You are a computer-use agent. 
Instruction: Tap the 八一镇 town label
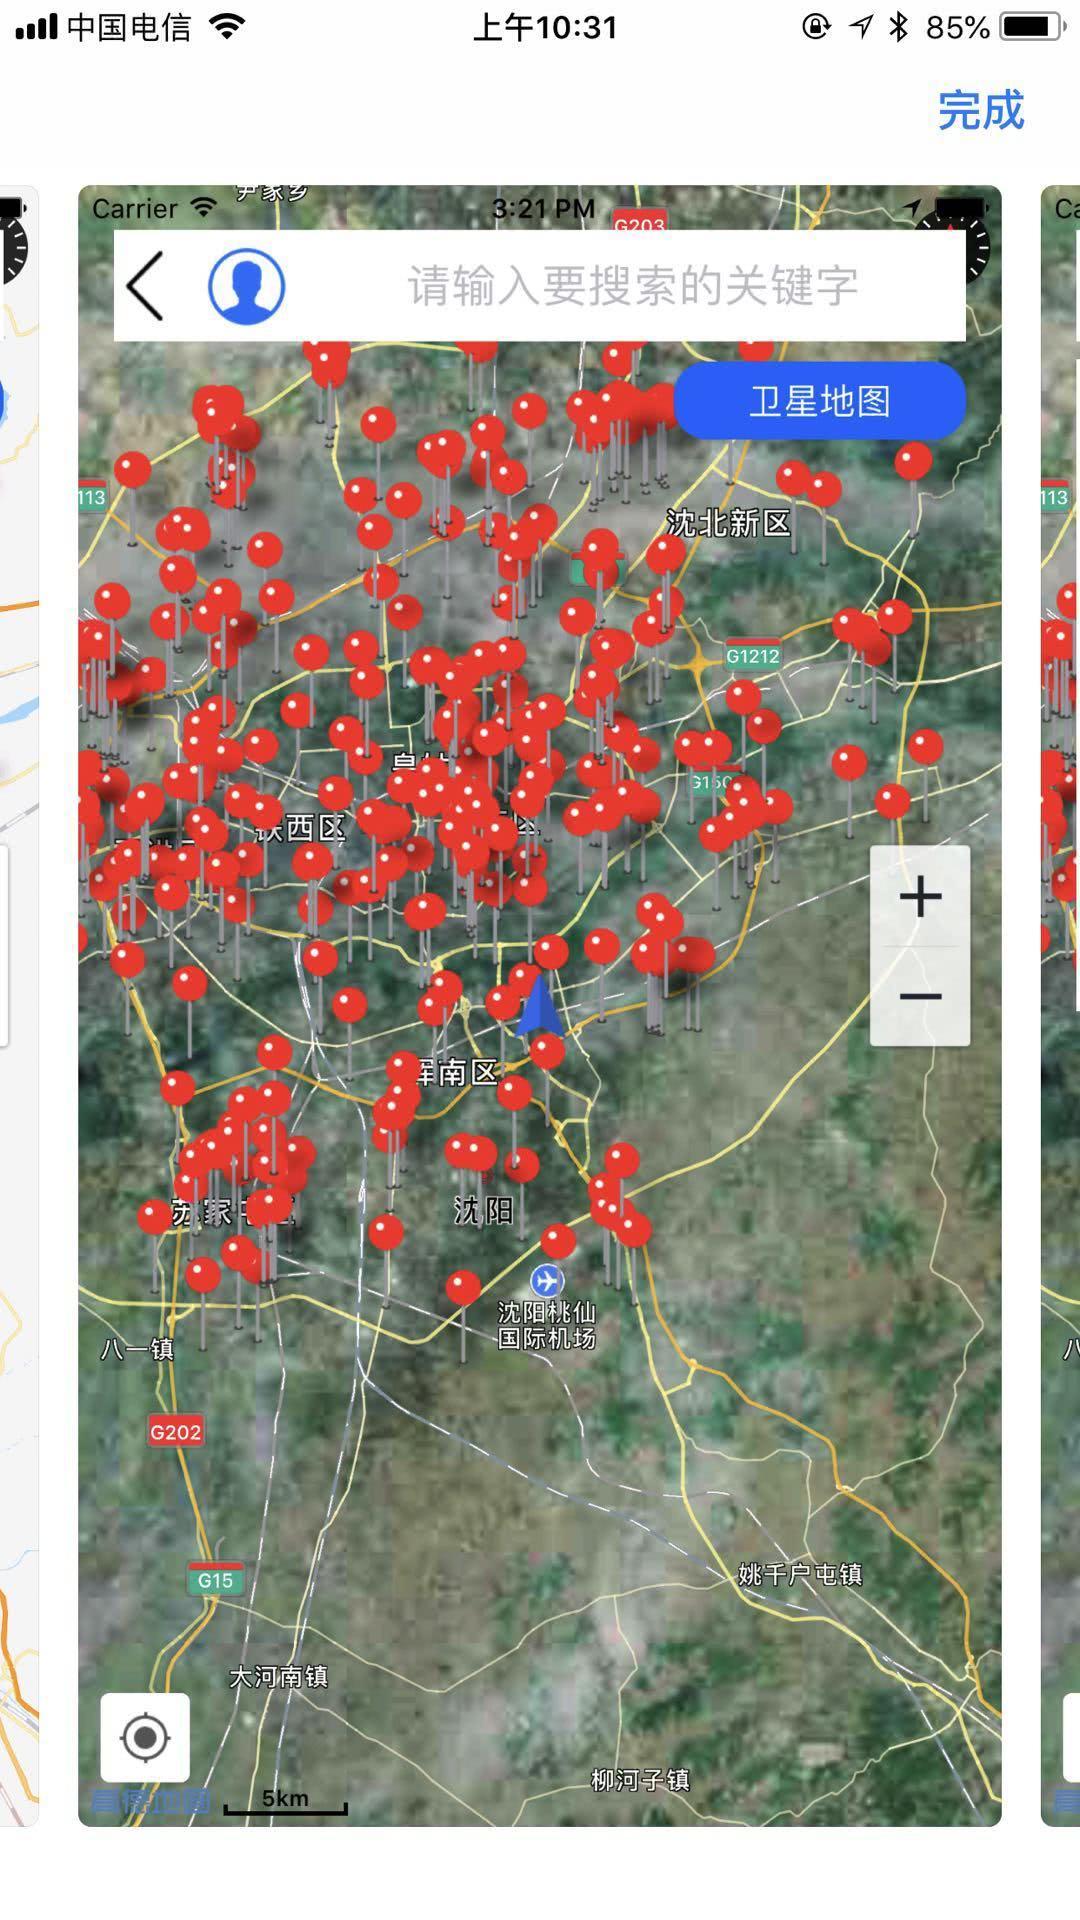pyautogui.click(x=138, y=1349)
